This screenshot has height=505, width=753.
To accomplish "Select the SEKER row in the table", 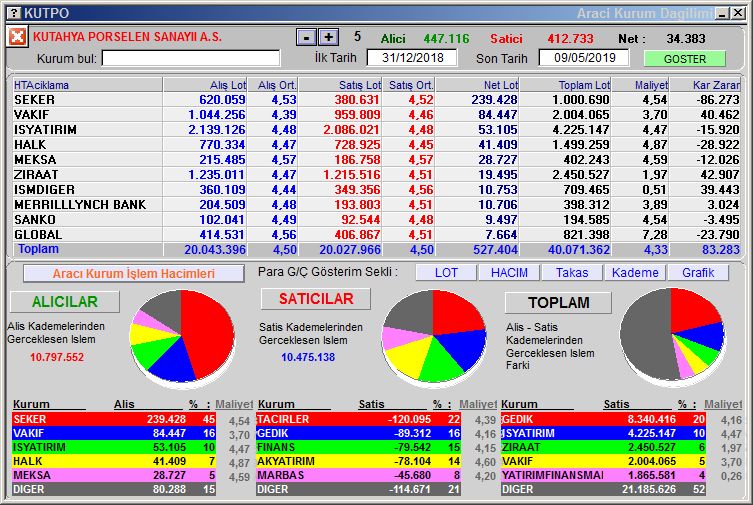I will point(376,100).
